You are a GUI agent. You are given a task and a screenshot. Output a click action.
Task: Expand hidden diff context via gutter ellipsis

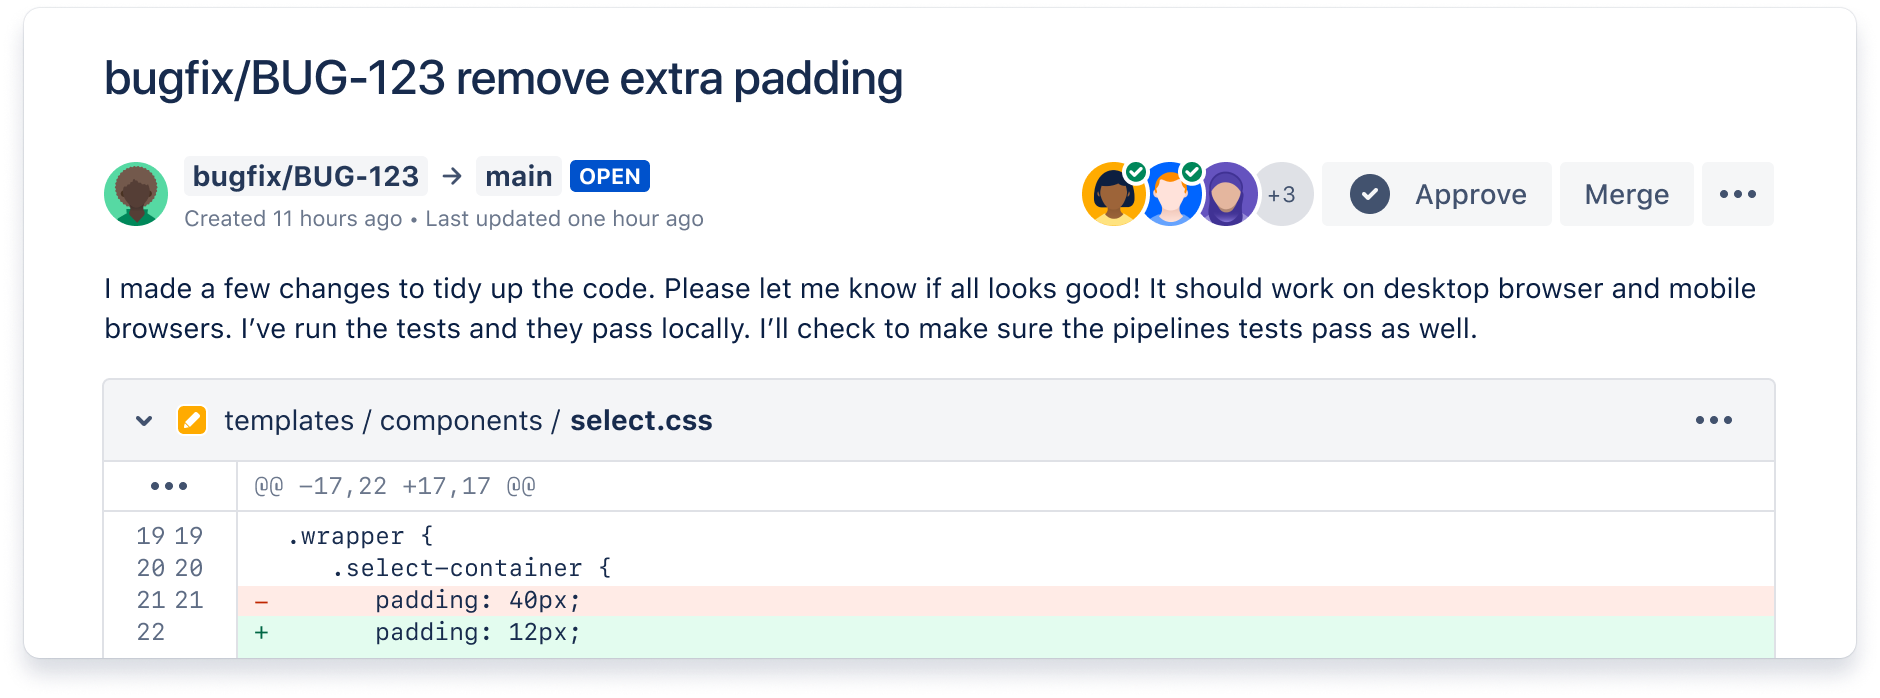pyautogui.click(x=170, y=486)
